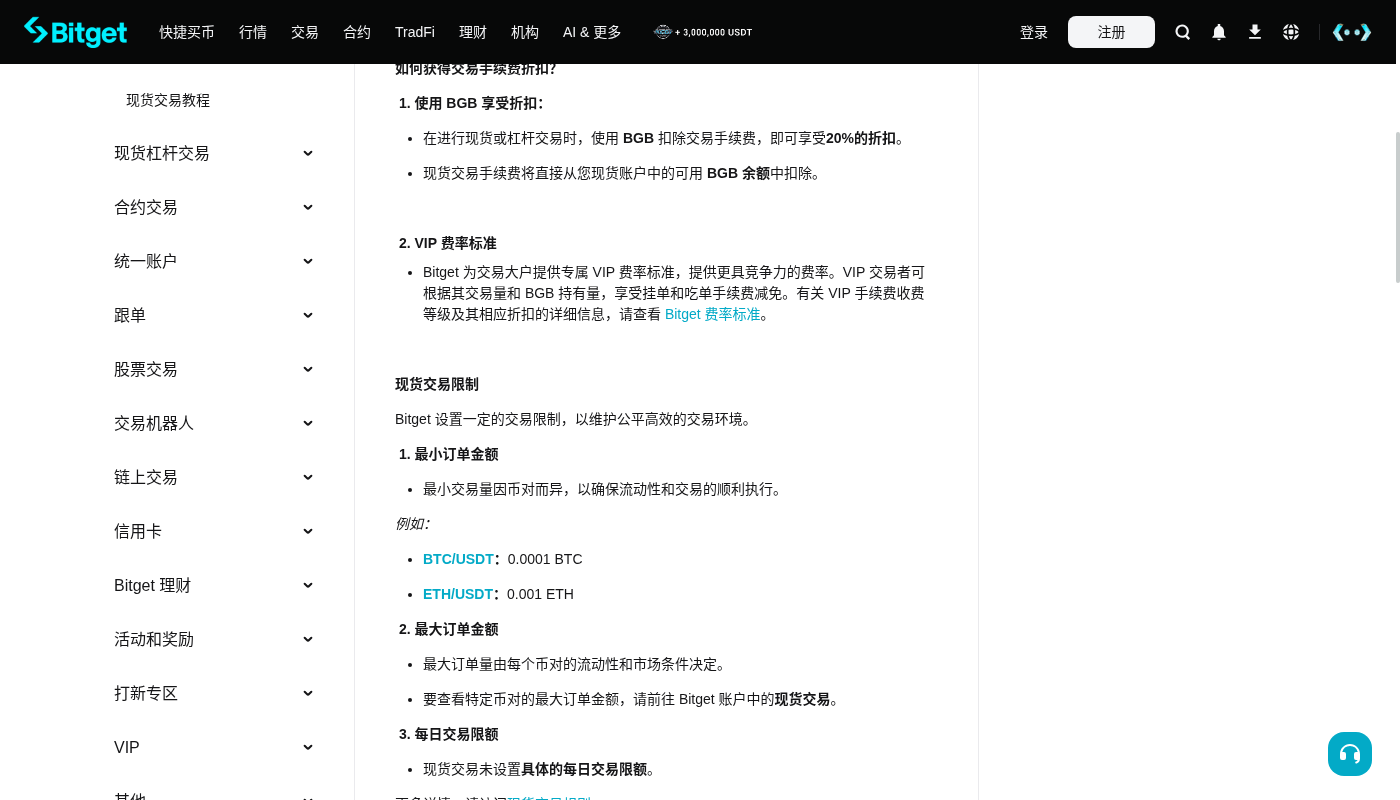This screenshot has height=800, width=1400.
Task: Expand the 链上交易 sidebar section
Action: (214, 477)
